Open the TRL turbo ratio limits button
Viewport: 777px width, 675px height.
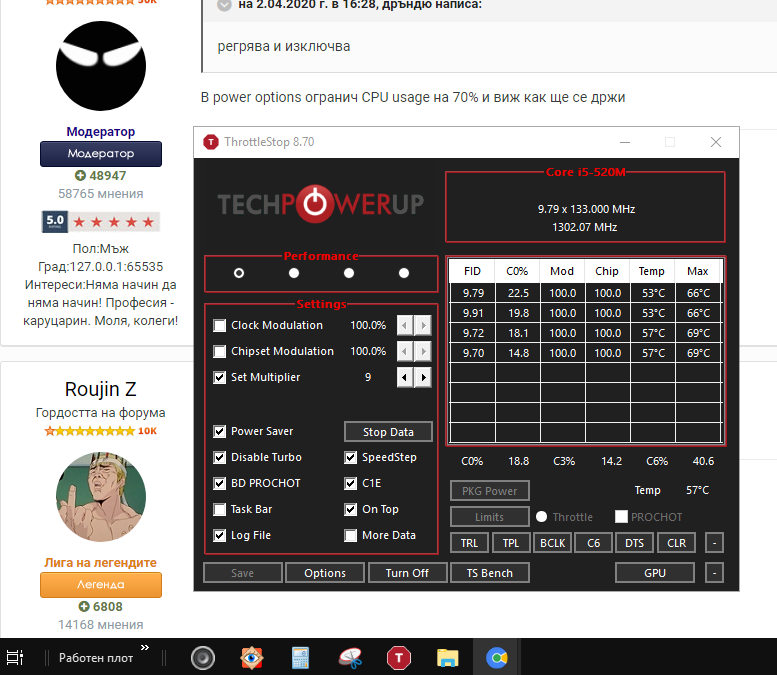(469, 543)
